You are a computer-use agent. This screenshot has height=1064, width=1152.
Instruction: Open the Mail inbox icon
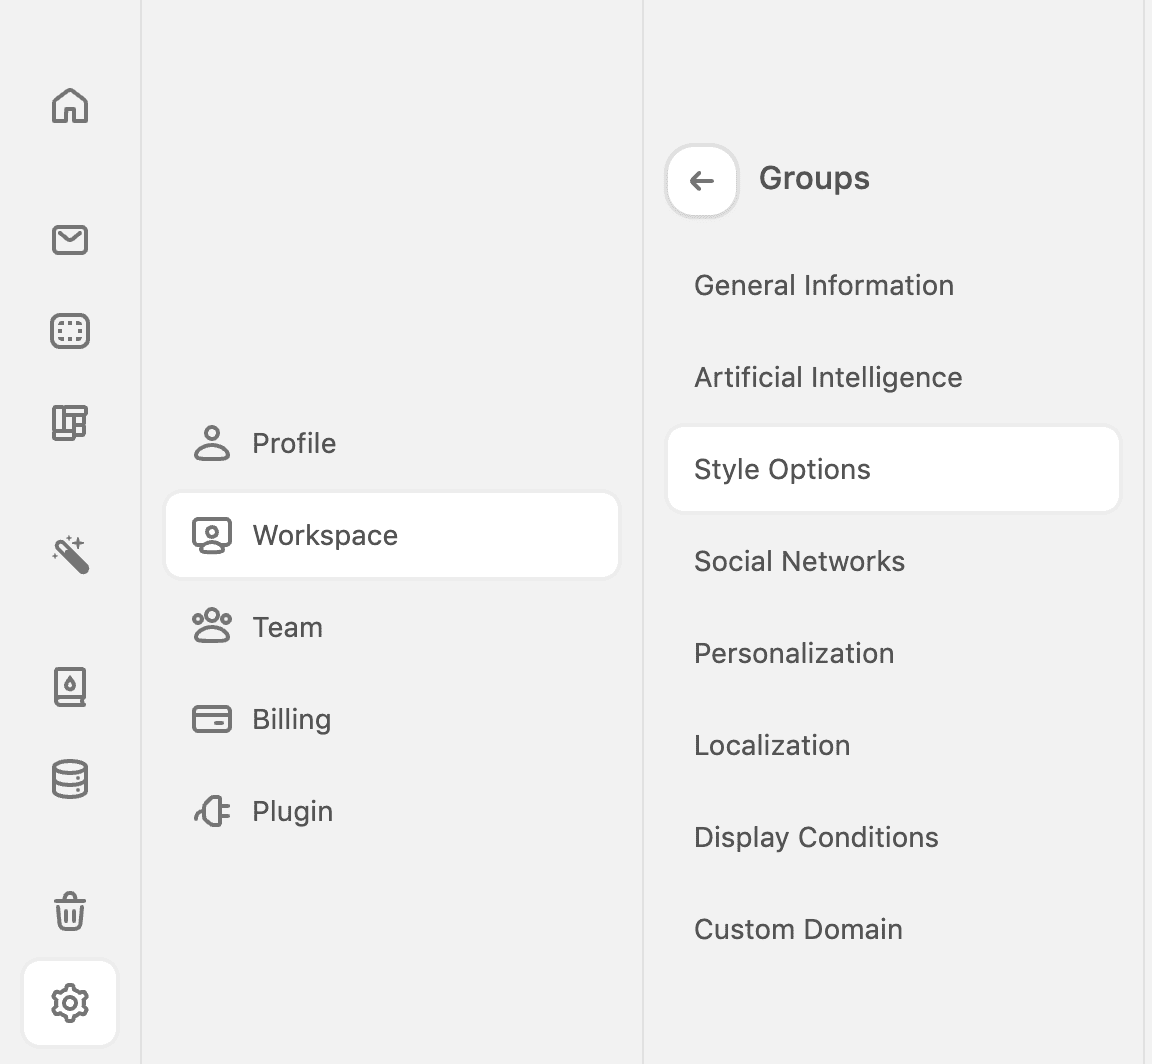[69, 240]
